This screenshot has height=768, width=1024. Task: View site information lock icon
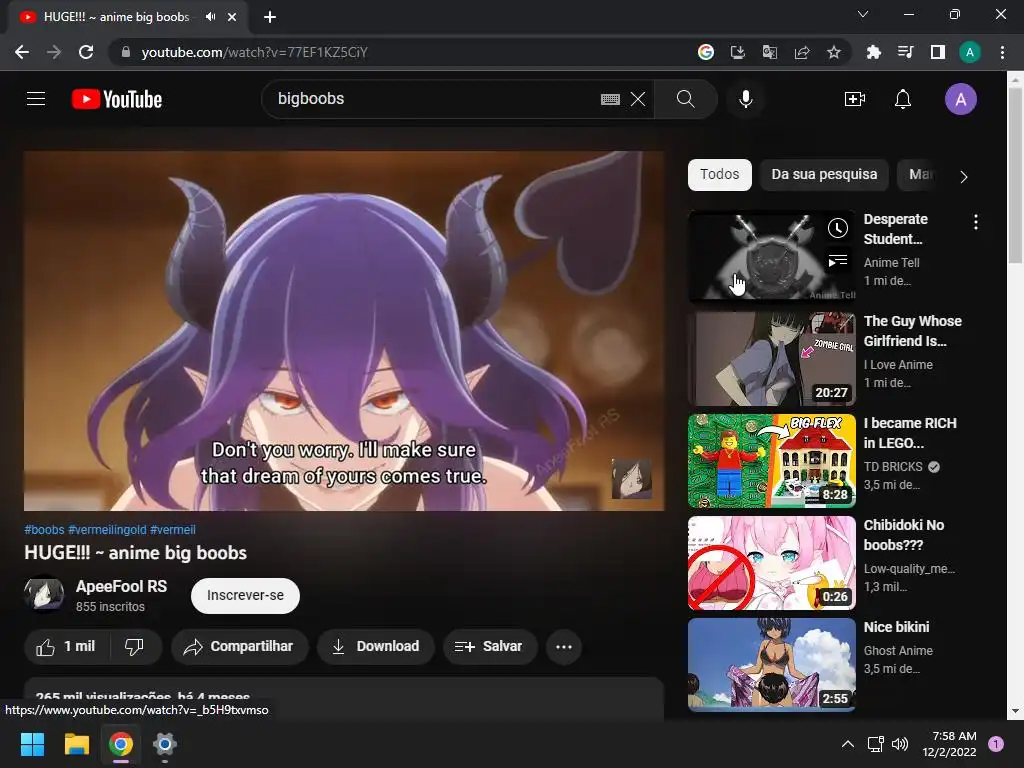point(126,52)
